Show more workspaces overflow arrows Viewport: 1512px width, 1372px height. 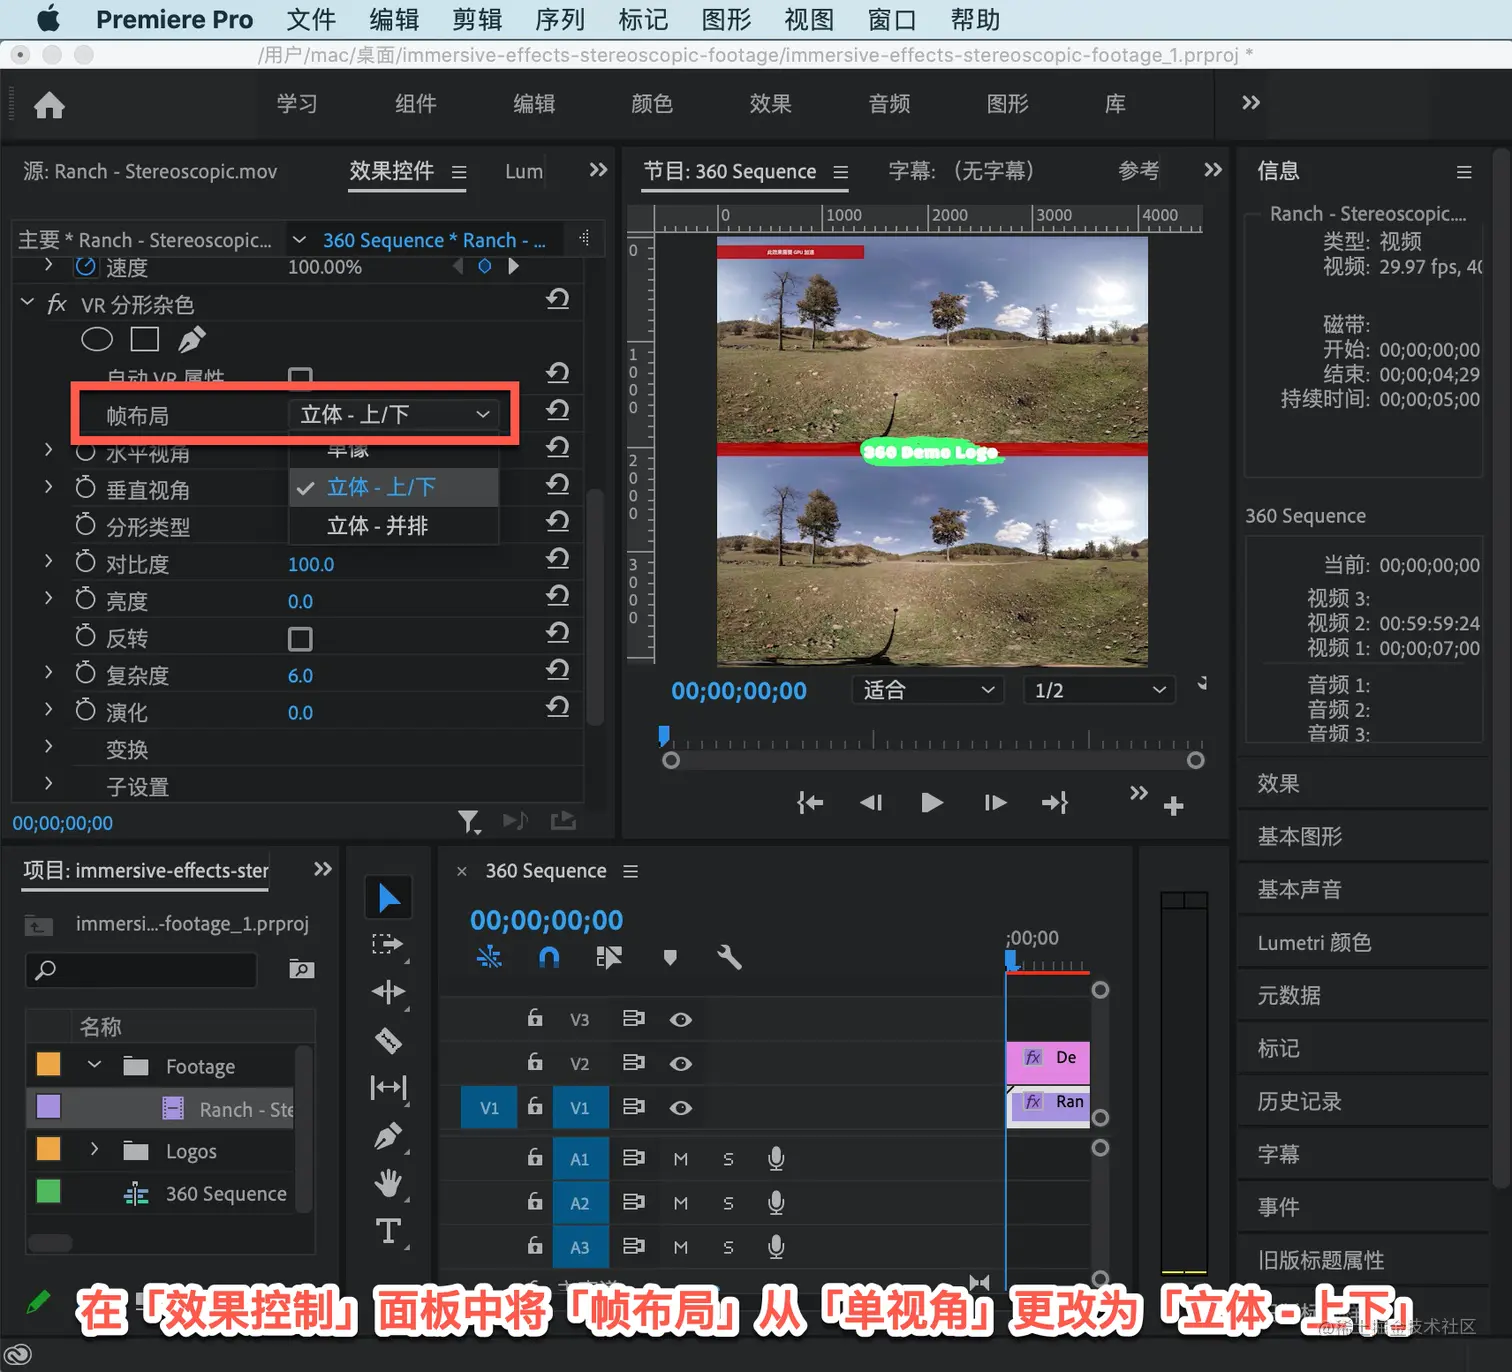pos(1251,102)
